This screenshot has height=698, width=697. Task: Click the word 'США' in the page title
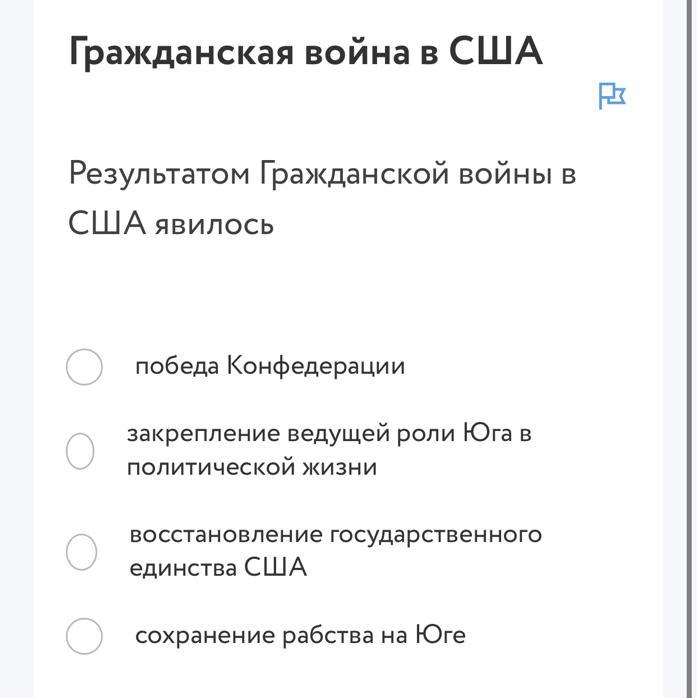[x=496, y=50]
